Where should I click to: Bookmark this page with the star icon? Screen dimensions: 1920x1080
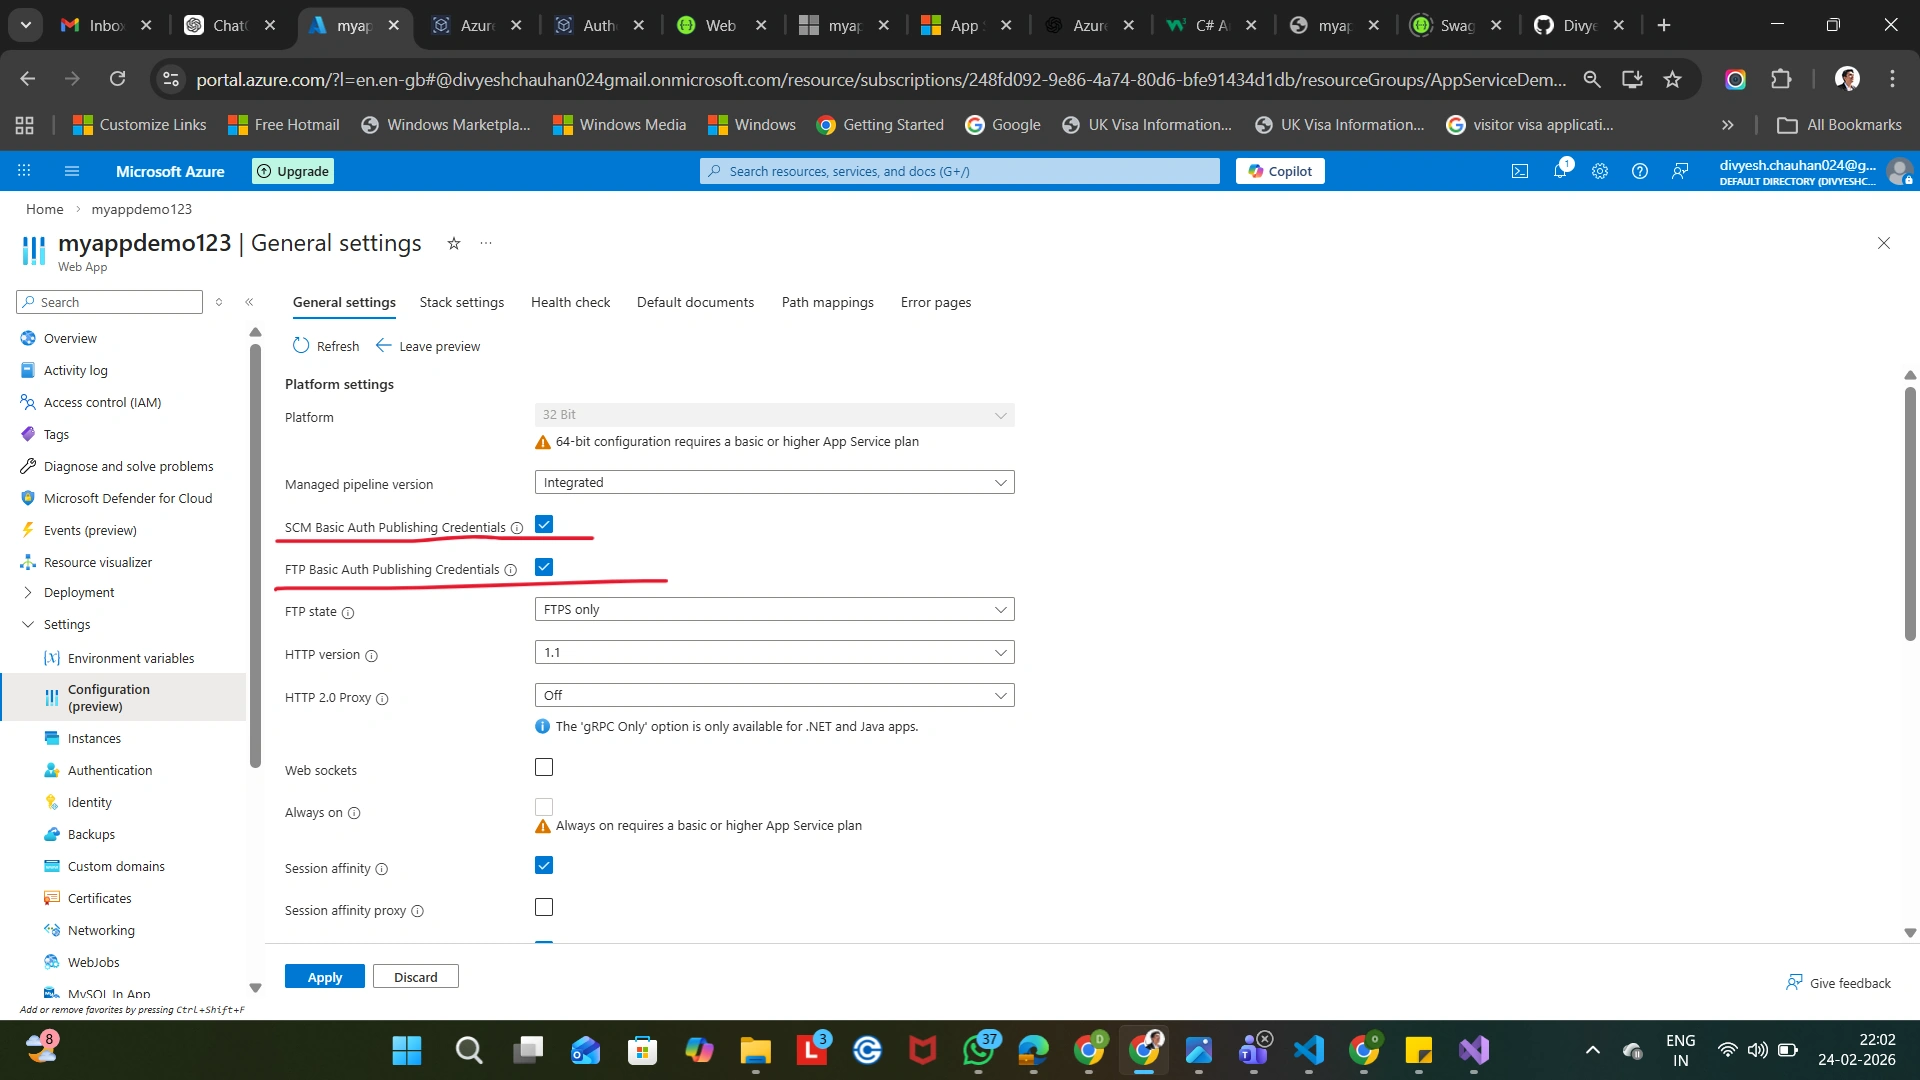pyautogui.click(x=1673, y=79)
